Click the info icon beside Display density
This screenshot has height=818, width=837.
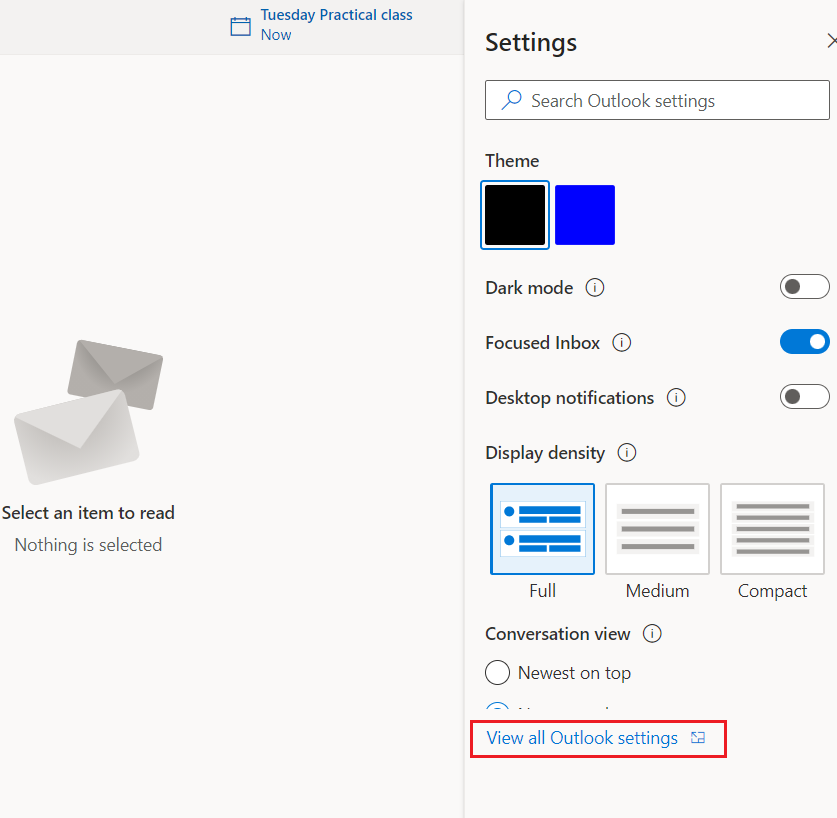tap(627, 453)
